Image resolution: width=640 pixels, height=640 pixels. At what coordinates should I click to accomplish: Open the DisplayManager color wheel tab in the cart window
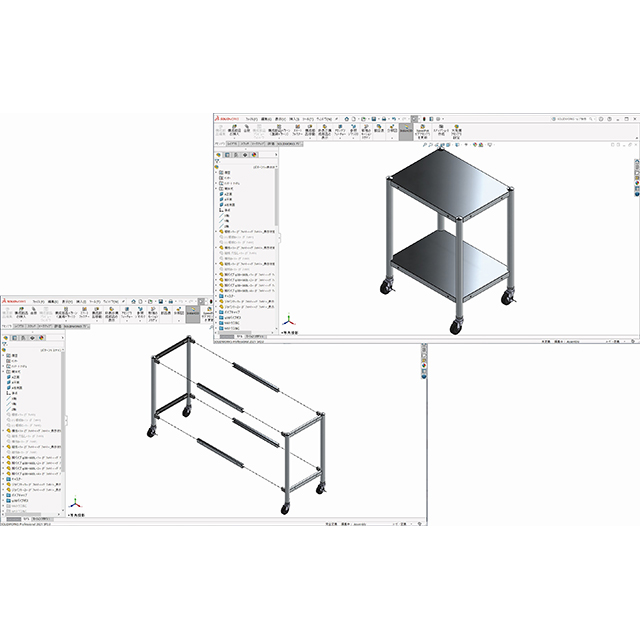point(254,155)
